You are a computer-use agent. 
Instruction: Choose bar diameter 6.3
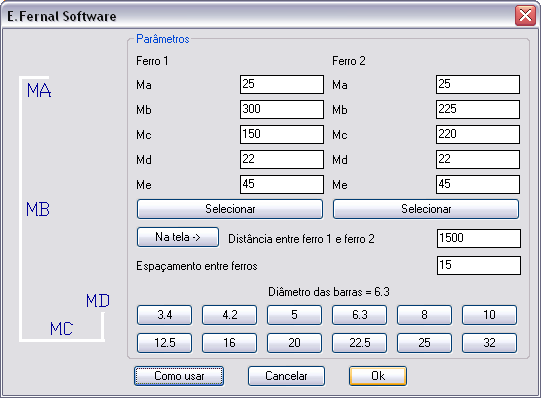click(360, 315)
